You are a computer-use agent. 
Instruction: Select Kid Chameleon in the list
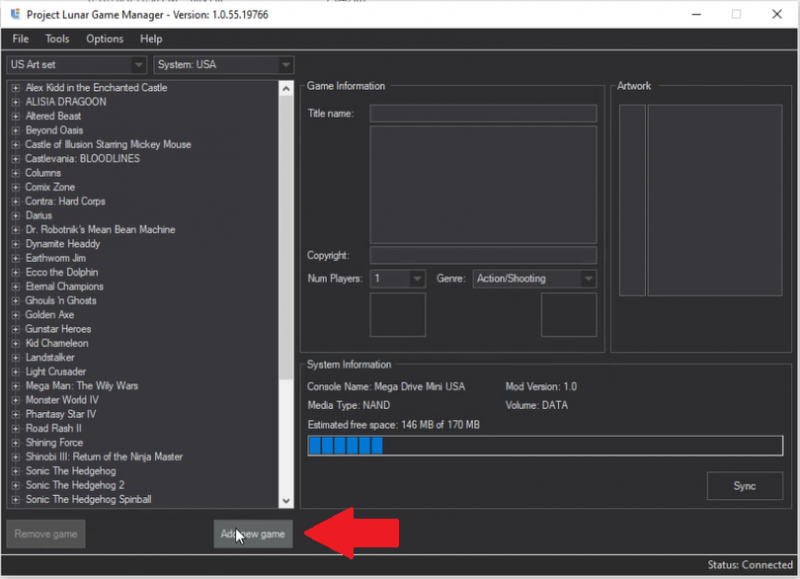(x=57, y=343)
